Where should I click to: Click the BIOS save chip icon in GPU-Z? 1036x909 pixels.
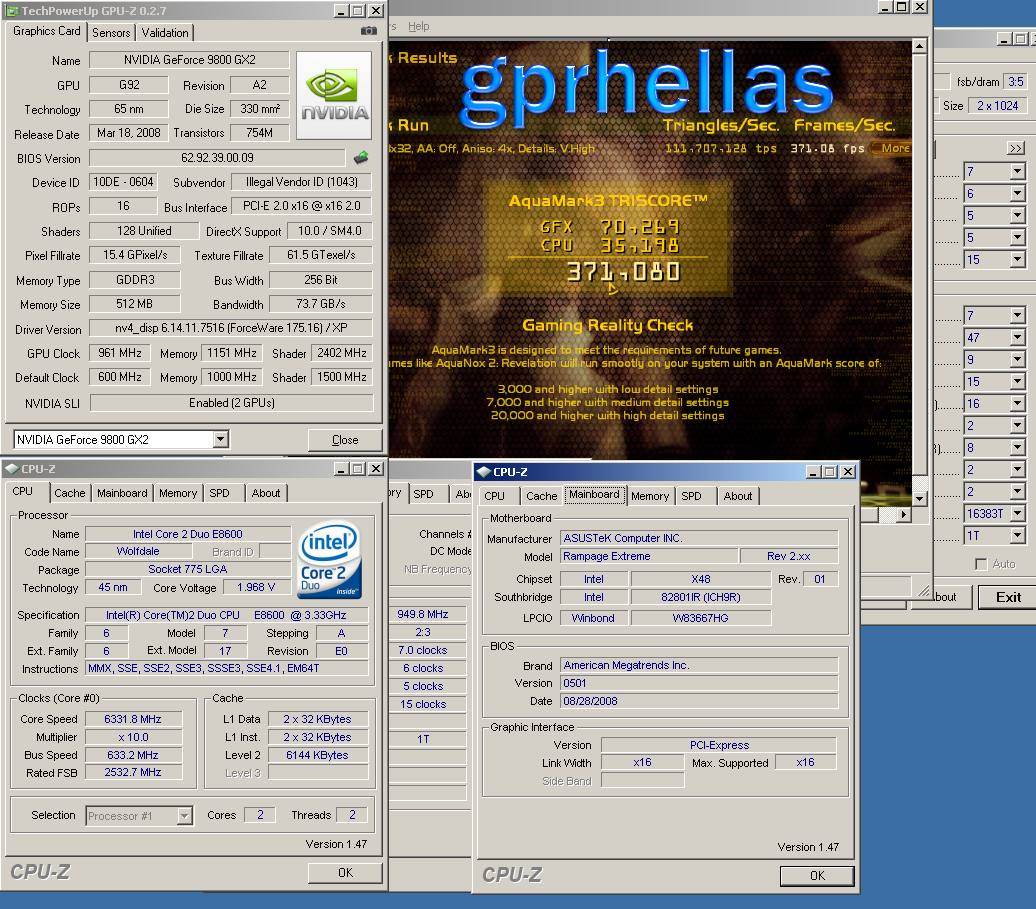[x=361, y=158]
